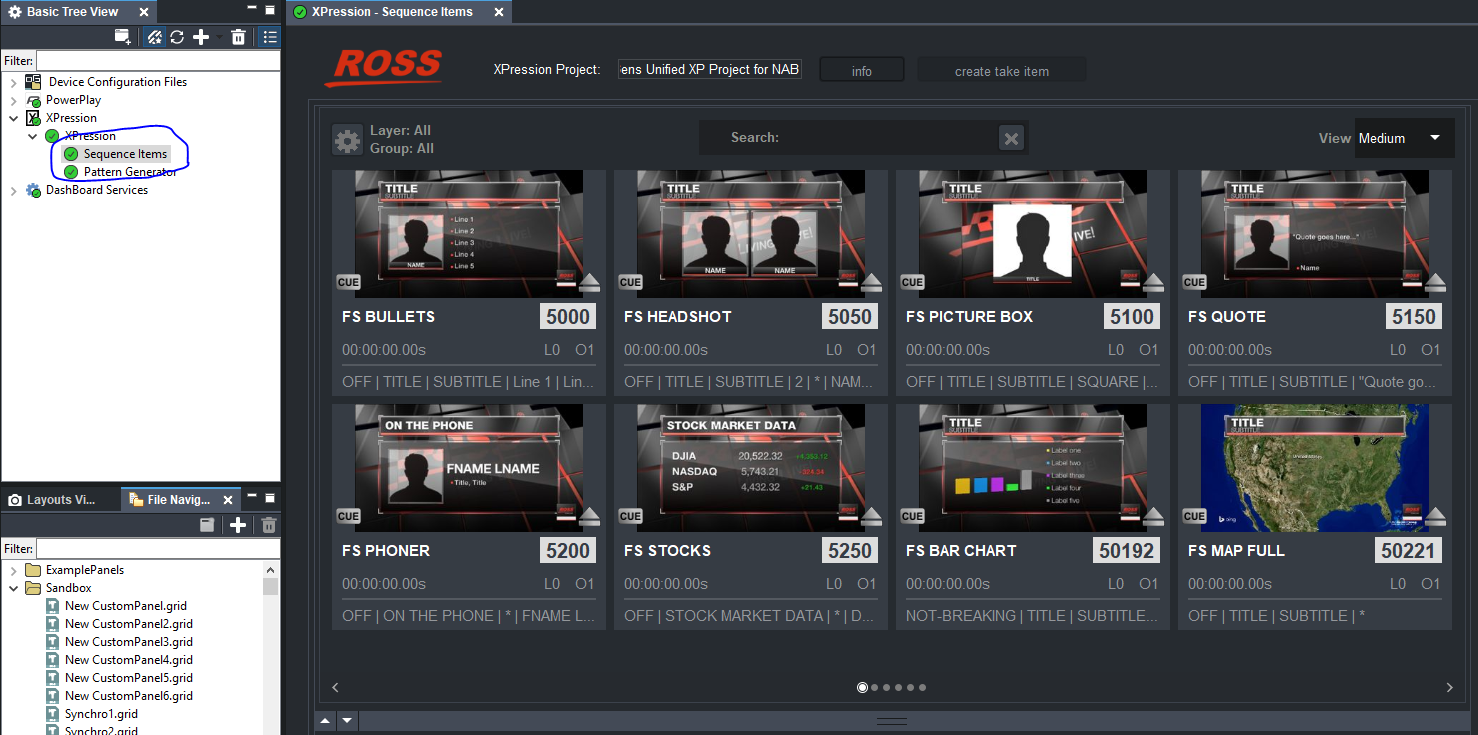Click the ID number 50192
This screenshot has height=735, width=1478.
(x=1127, y=550)
